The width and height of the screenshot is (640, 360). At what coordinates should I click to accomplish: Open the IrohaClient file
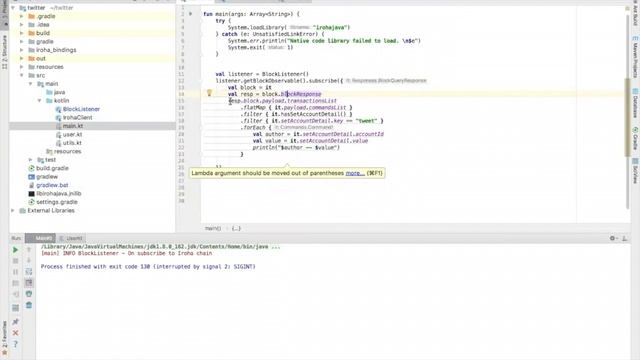point(77,118)
